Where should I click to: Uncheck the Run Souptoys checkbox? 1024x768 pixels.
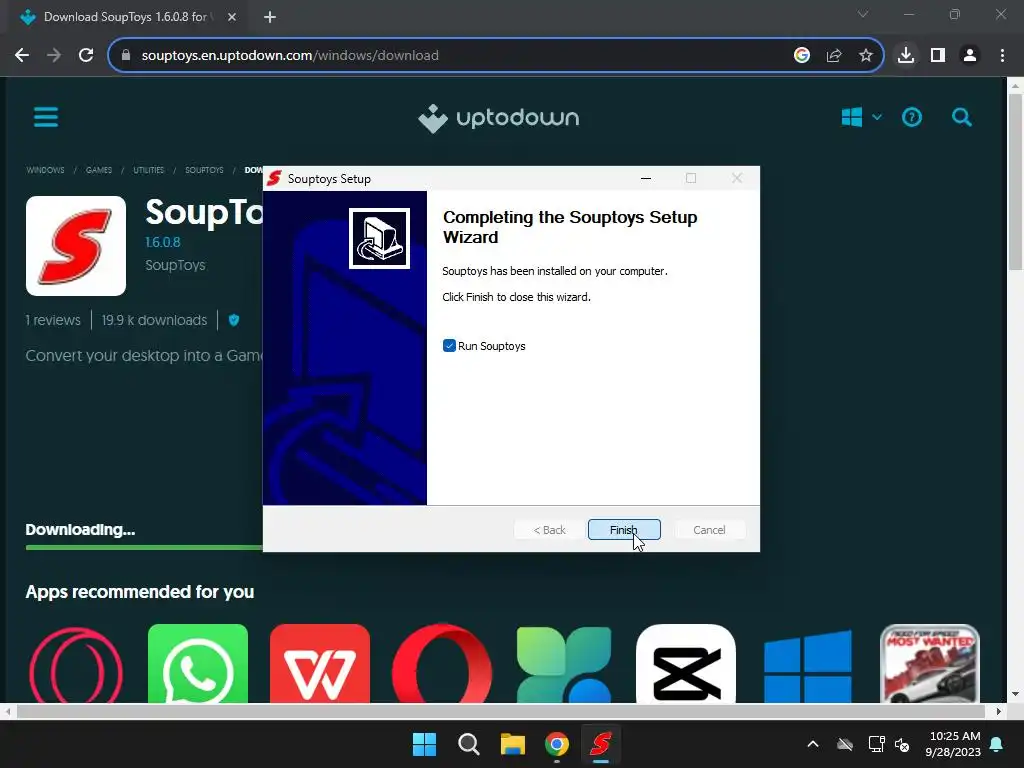[449, 345]
